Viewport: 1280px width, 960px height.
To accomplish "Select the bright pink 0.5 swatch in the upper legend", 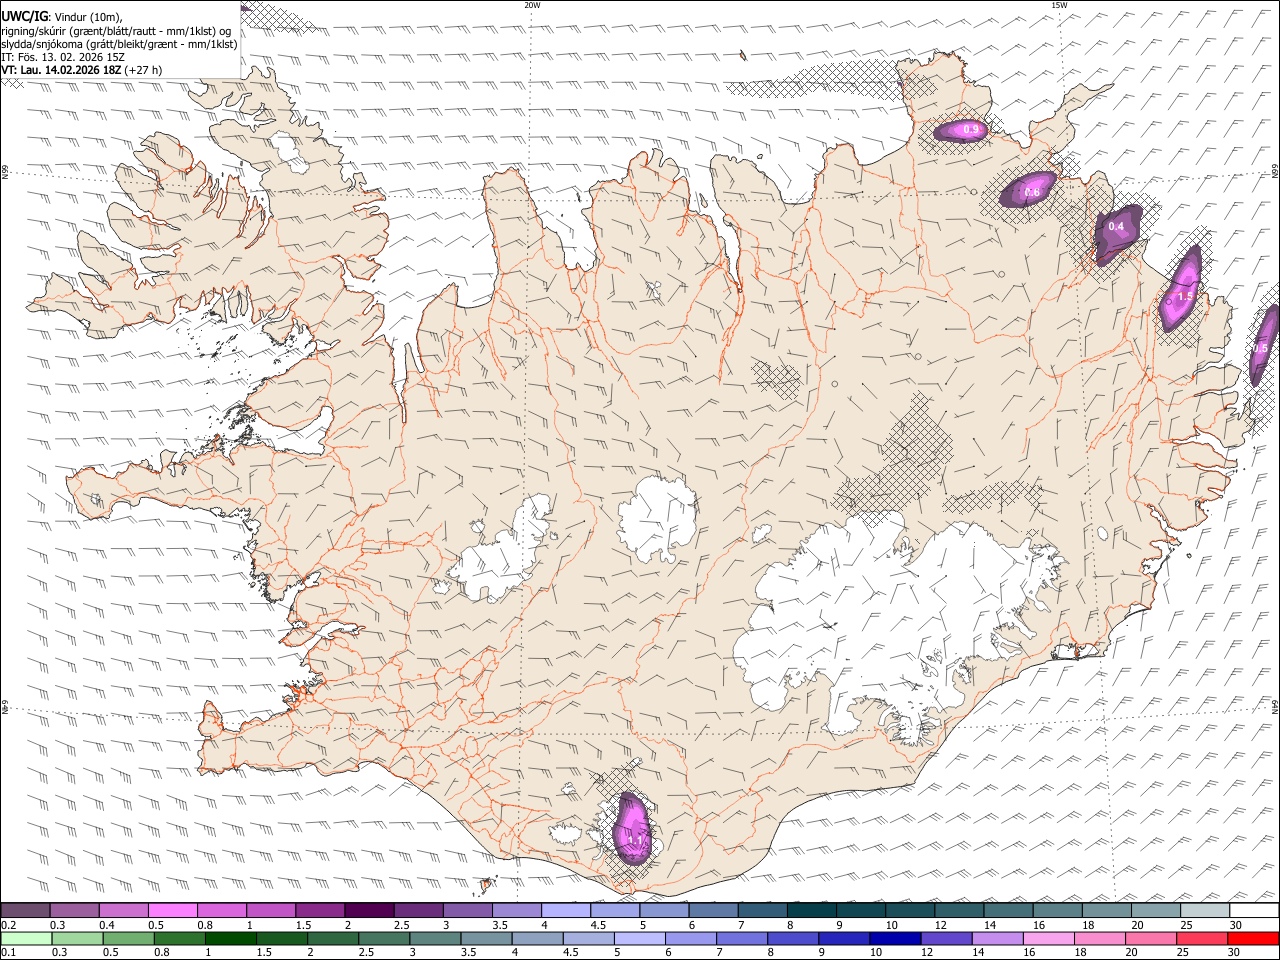I will click(172, 910).
